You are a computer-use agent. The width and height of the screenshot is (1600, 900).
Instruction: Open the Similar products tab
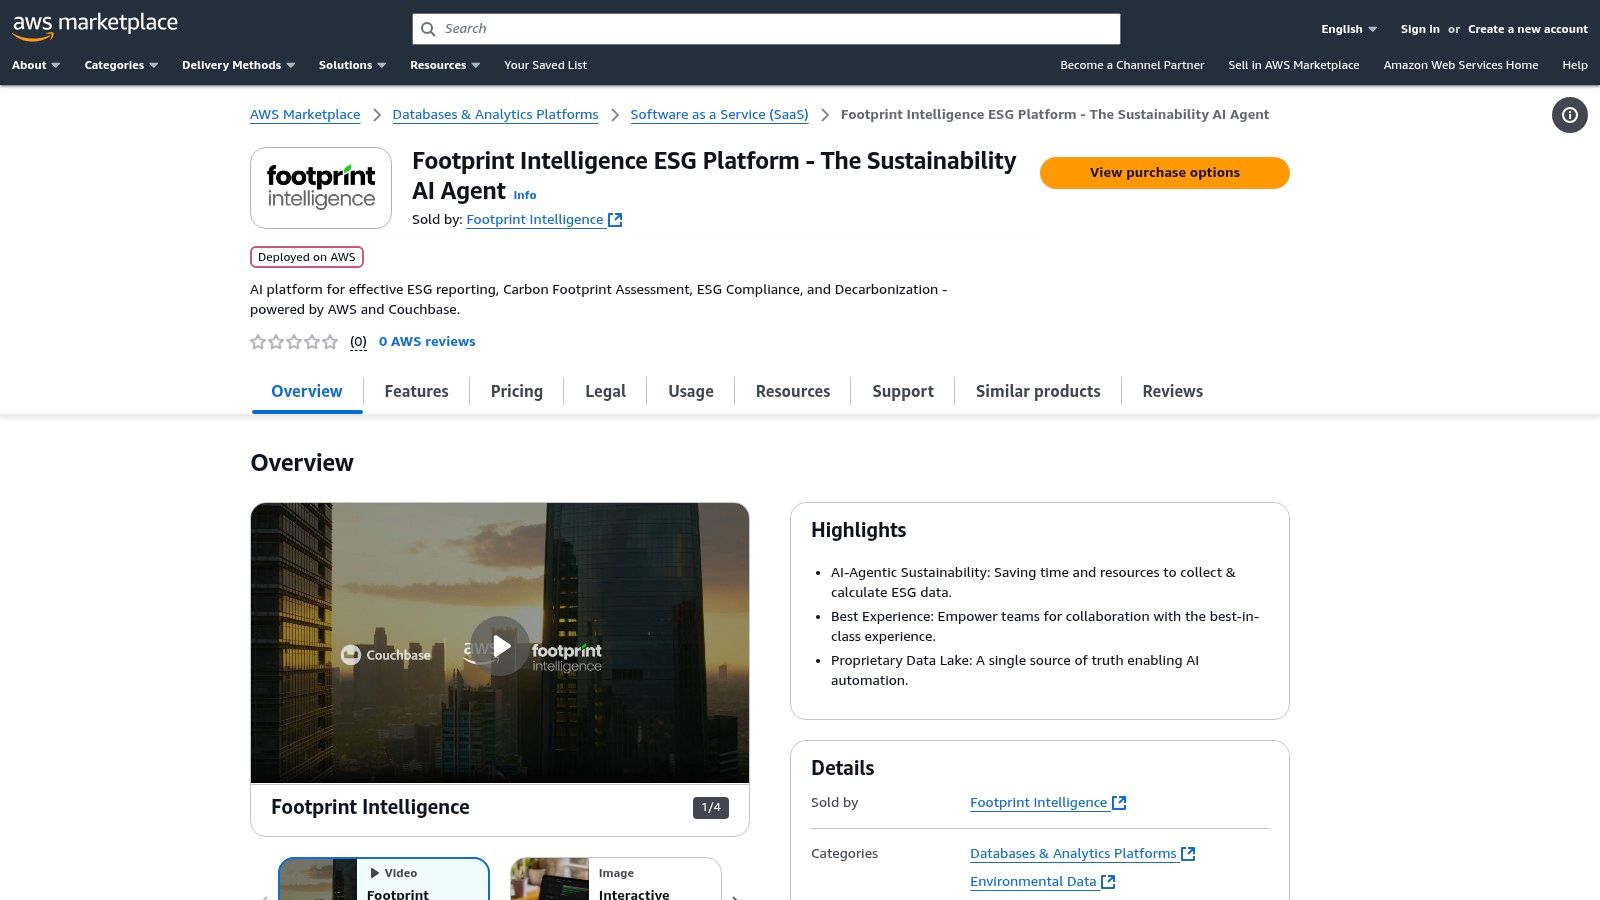(x=1038, y=391)
